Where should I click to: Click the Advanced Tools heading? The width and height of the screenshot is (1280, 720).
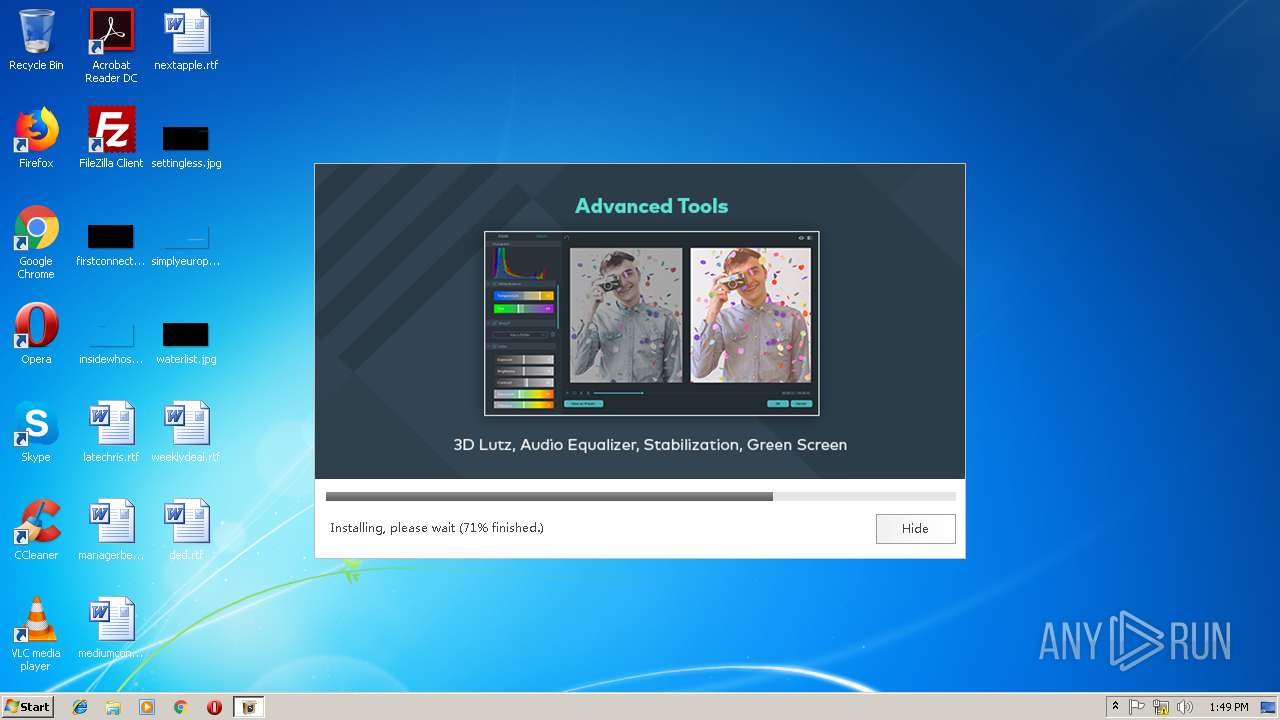point(651,206)
